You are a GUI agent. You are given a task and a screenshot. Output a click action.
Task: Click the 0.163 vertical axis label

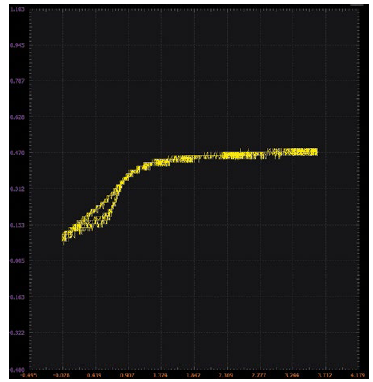click(16, 297)
